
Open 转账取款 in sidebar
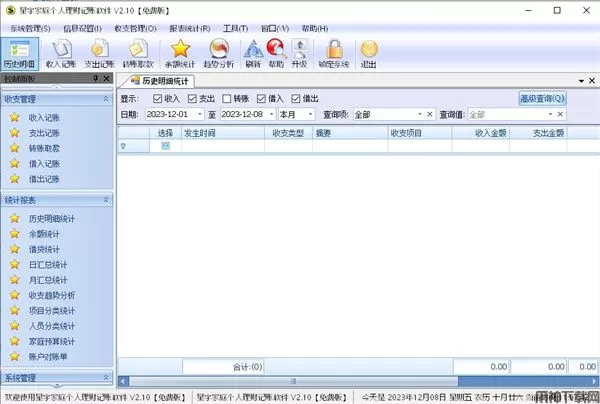(x=44, y=148)
